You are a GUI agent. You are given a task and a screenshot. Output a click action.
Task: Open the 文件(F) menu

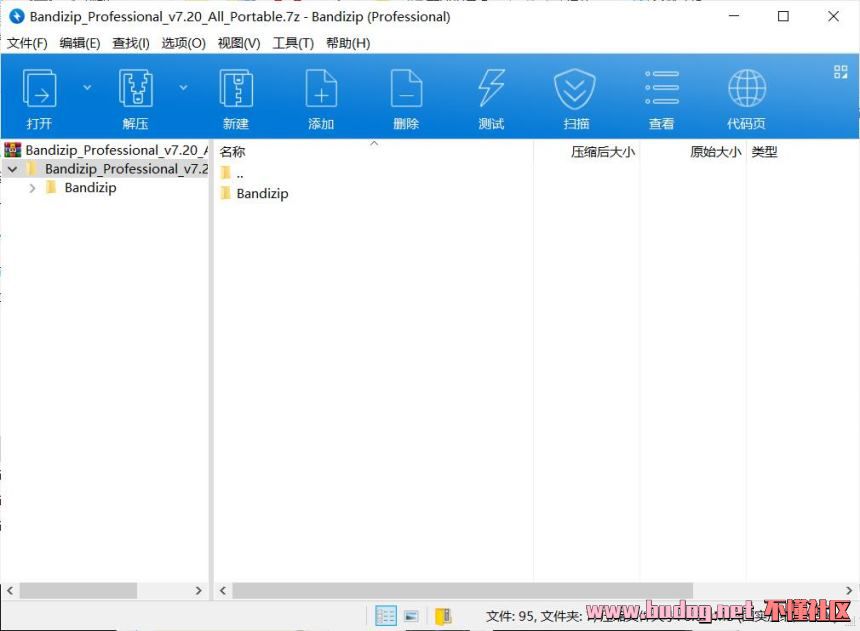click(x=27, y=43)
